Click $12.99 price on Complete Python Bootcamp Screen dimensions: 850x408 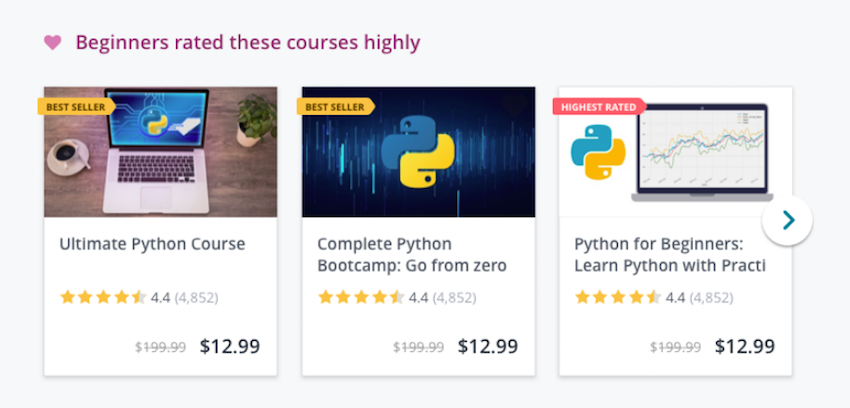(x=488, y=346)
